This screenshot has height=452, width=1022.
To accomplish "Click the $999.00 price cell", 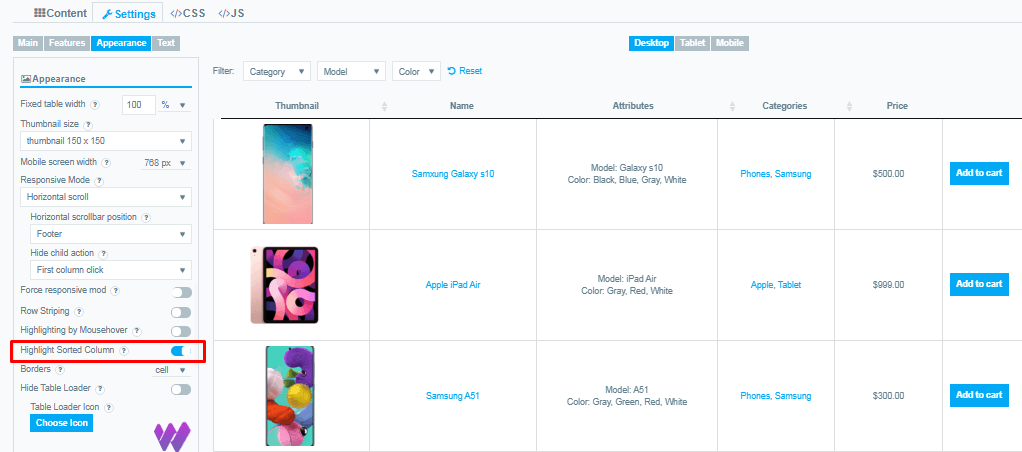I will coord(888,285).
